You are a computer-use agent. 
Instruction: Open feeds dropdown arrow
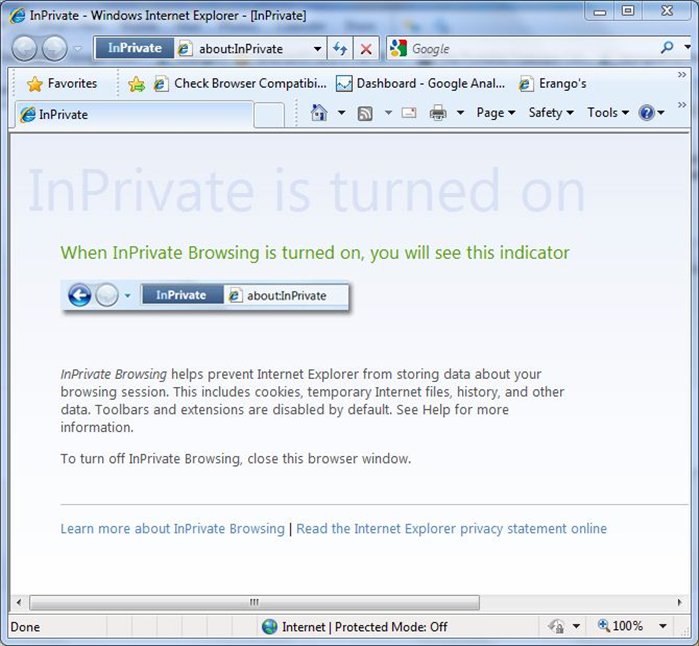coord(388,113)
